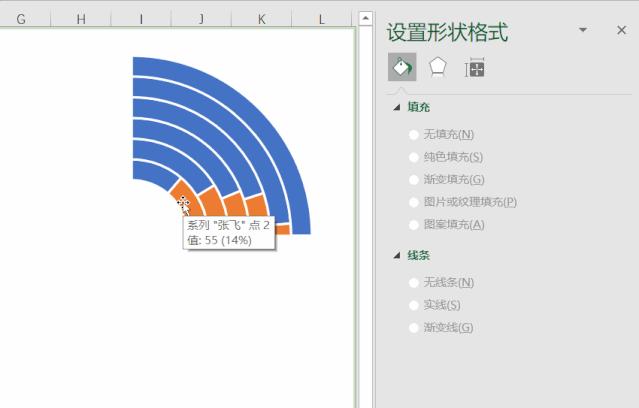Close the 设置形状格式 pane
639x408 pixels.
[621, 30]
